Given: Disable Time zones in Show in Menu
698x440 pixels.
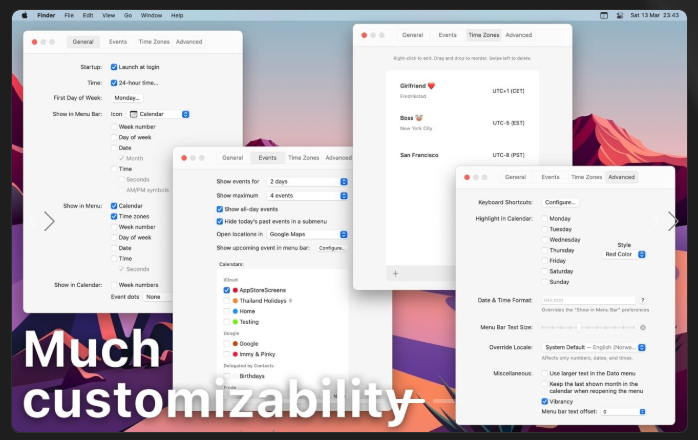Looking at the screenshot, I should click(114, 216).
